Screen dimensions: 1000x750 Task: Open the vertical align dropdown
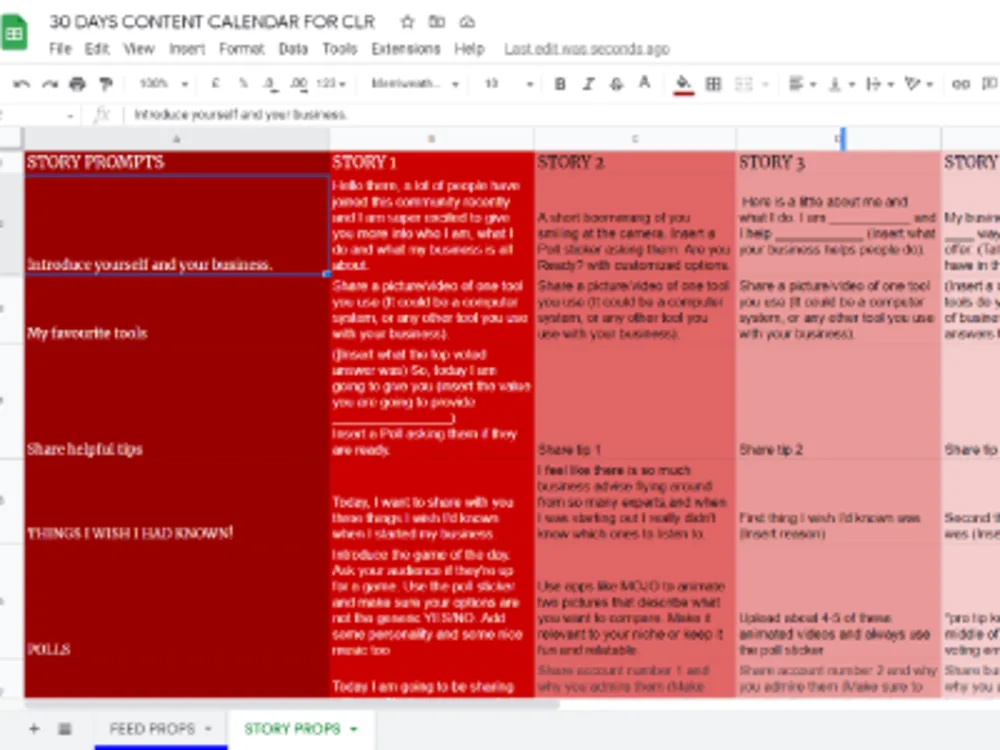(x=841, y=84)
